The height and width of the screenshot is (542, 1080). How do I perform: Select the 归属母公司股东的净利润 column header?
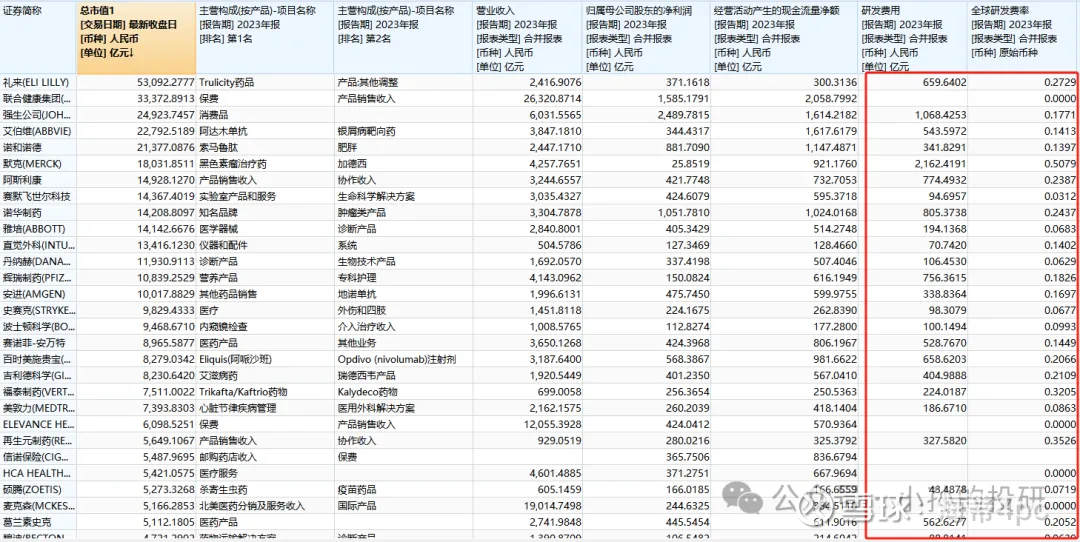tap(647, 38)
